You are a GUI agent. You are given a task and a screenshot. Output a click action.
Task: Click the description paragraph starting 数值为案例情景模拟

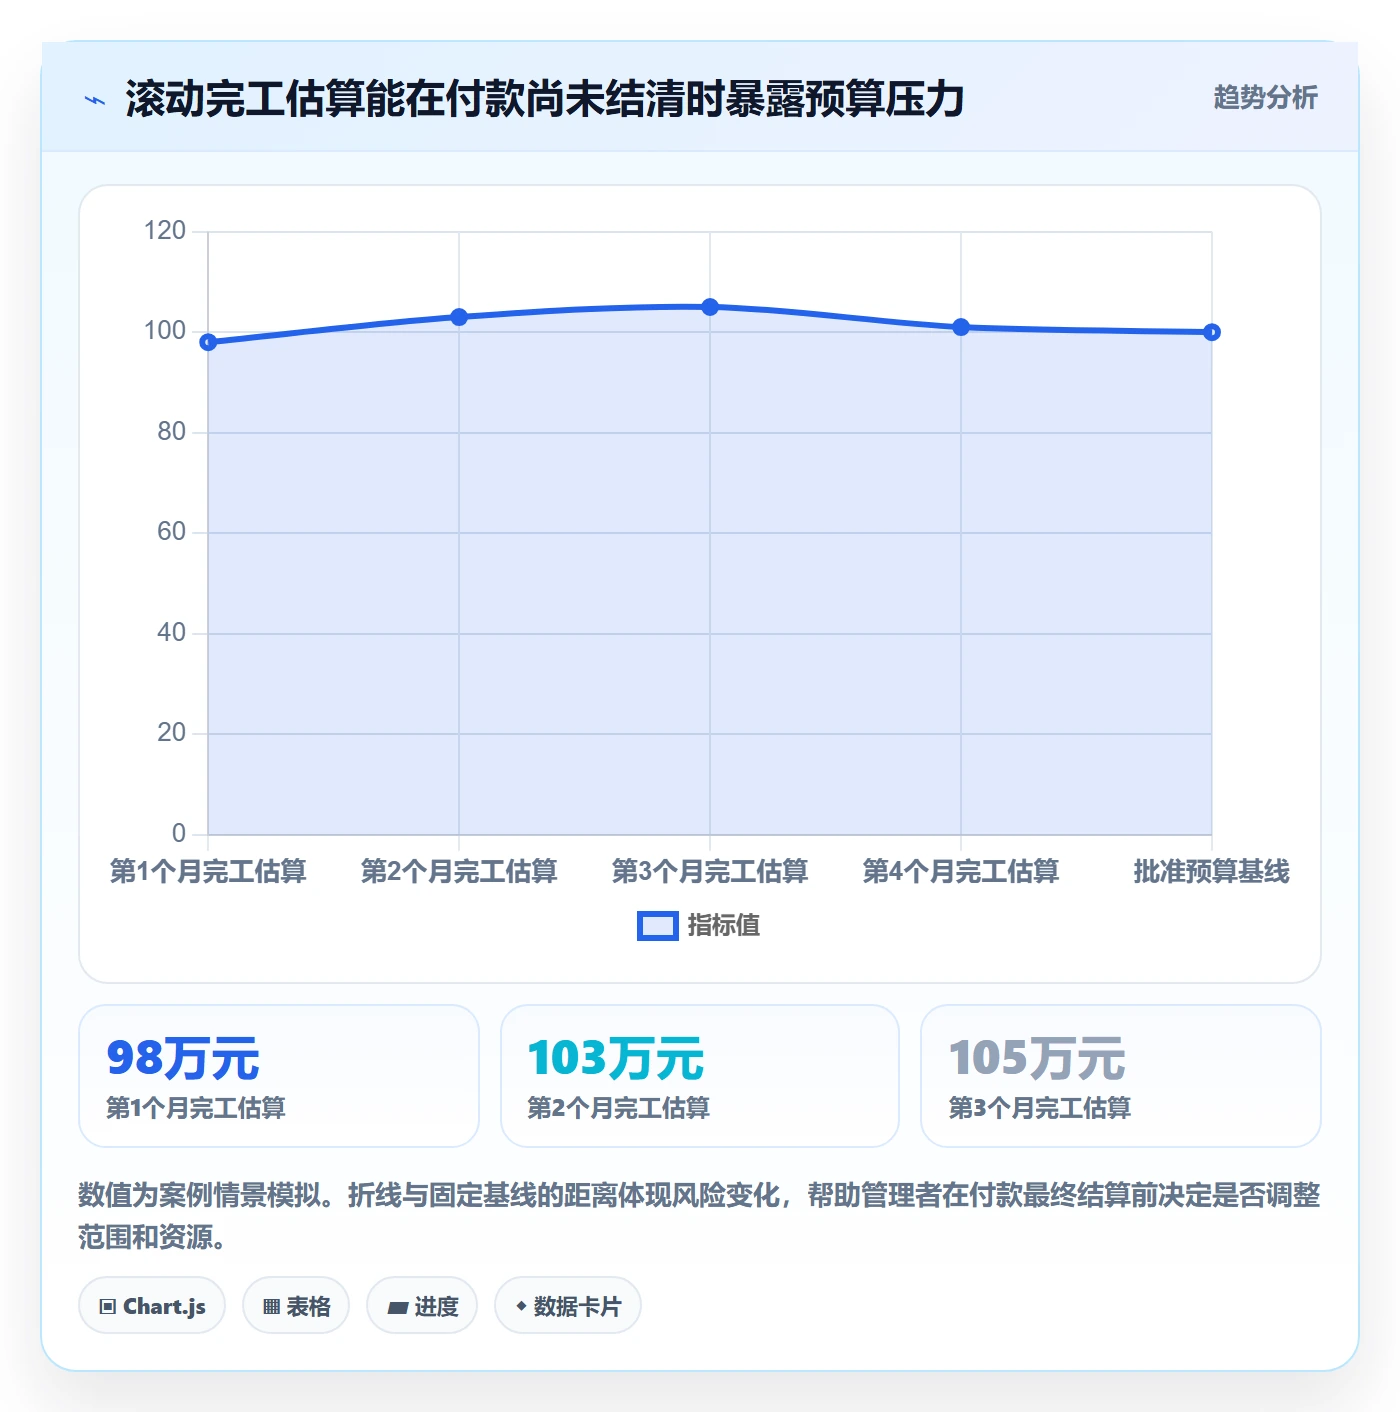[700, 1216]
